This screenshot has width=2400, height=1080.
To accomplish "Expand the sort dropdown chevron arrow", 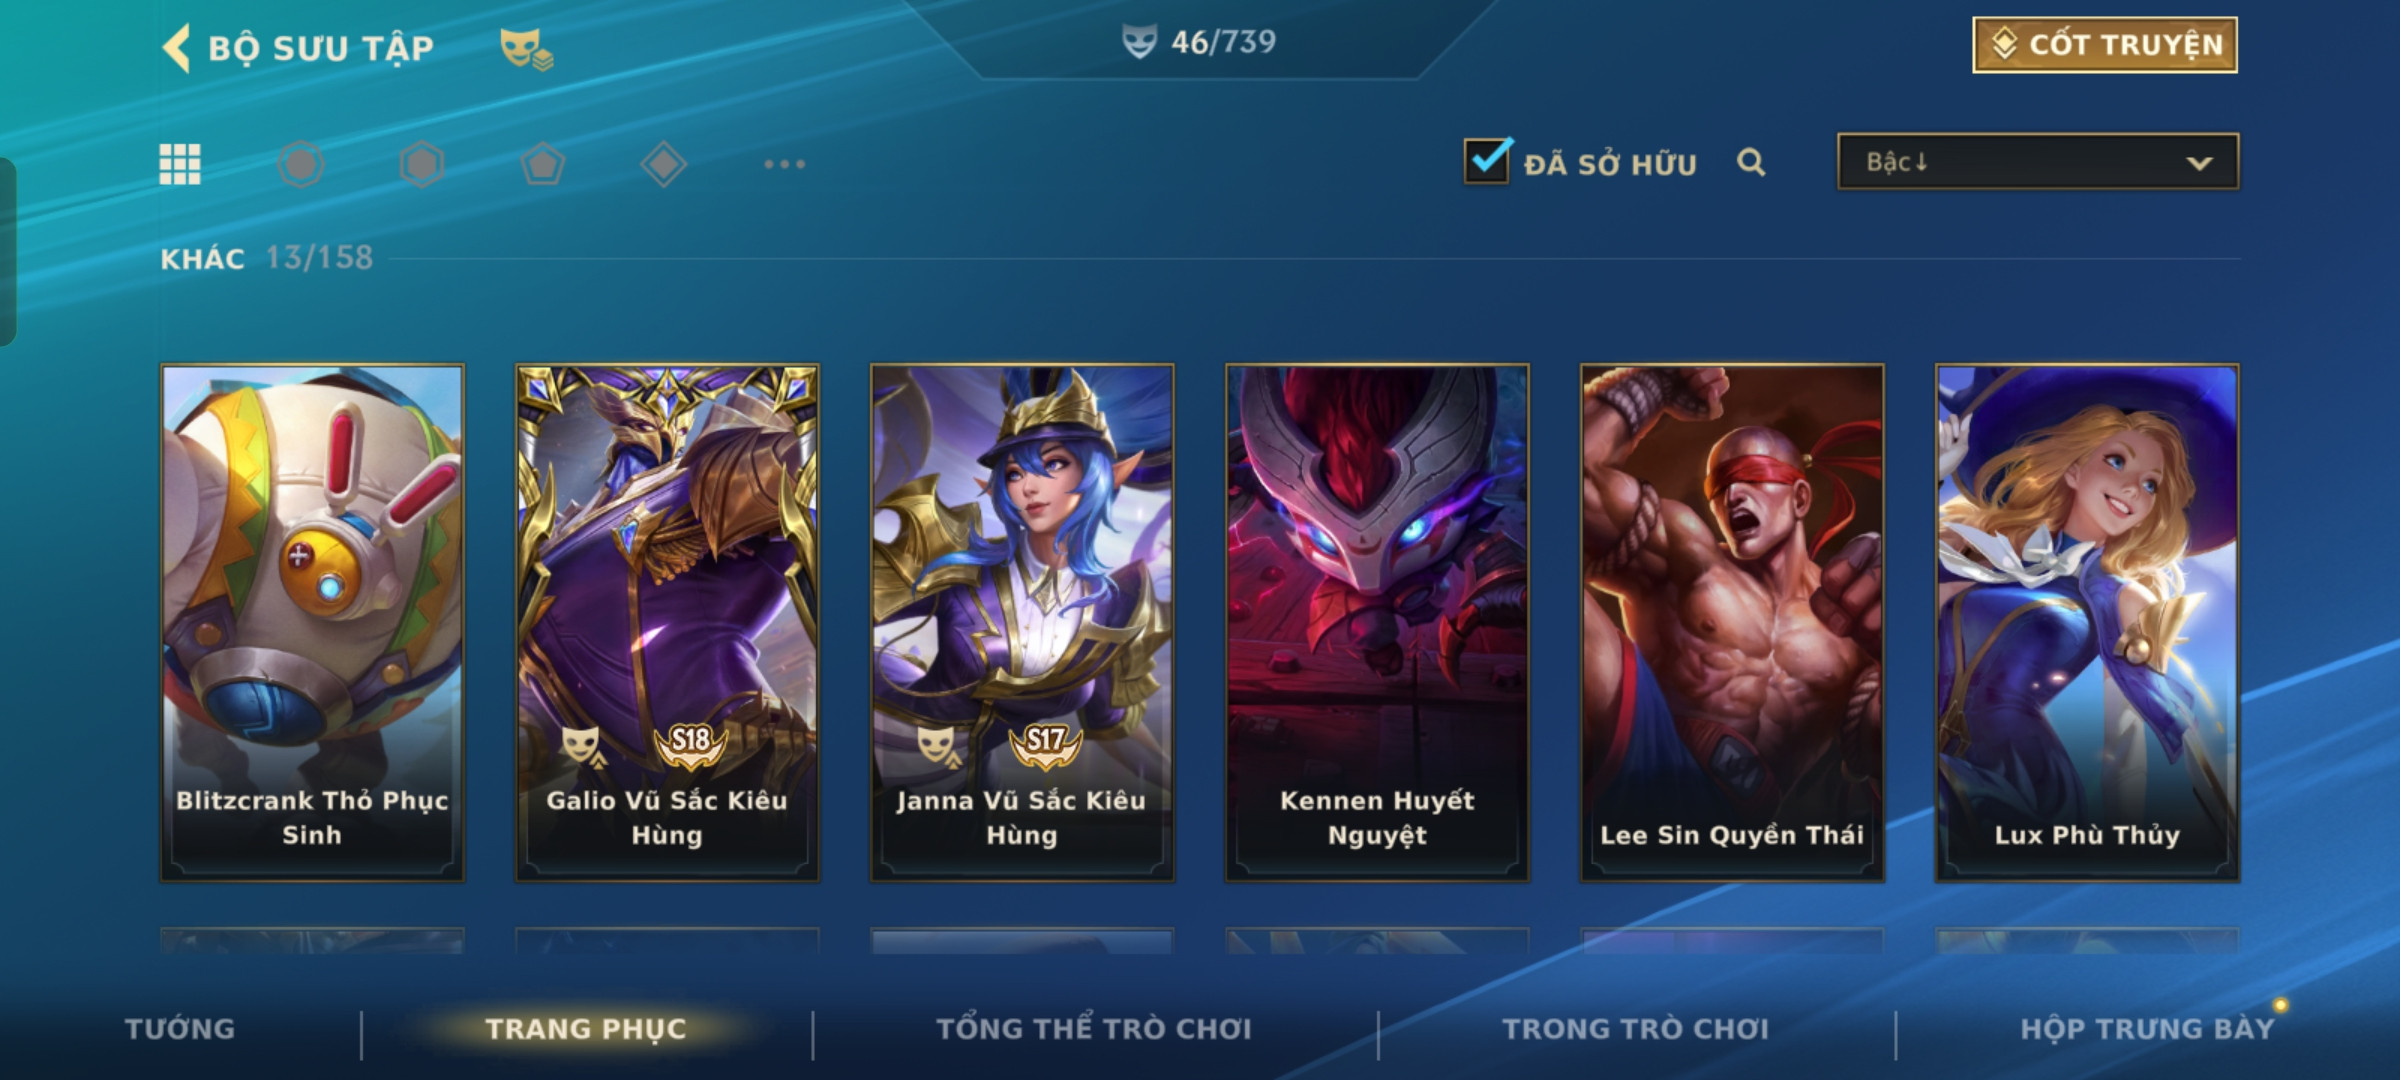I will (x=2199, y=163).
